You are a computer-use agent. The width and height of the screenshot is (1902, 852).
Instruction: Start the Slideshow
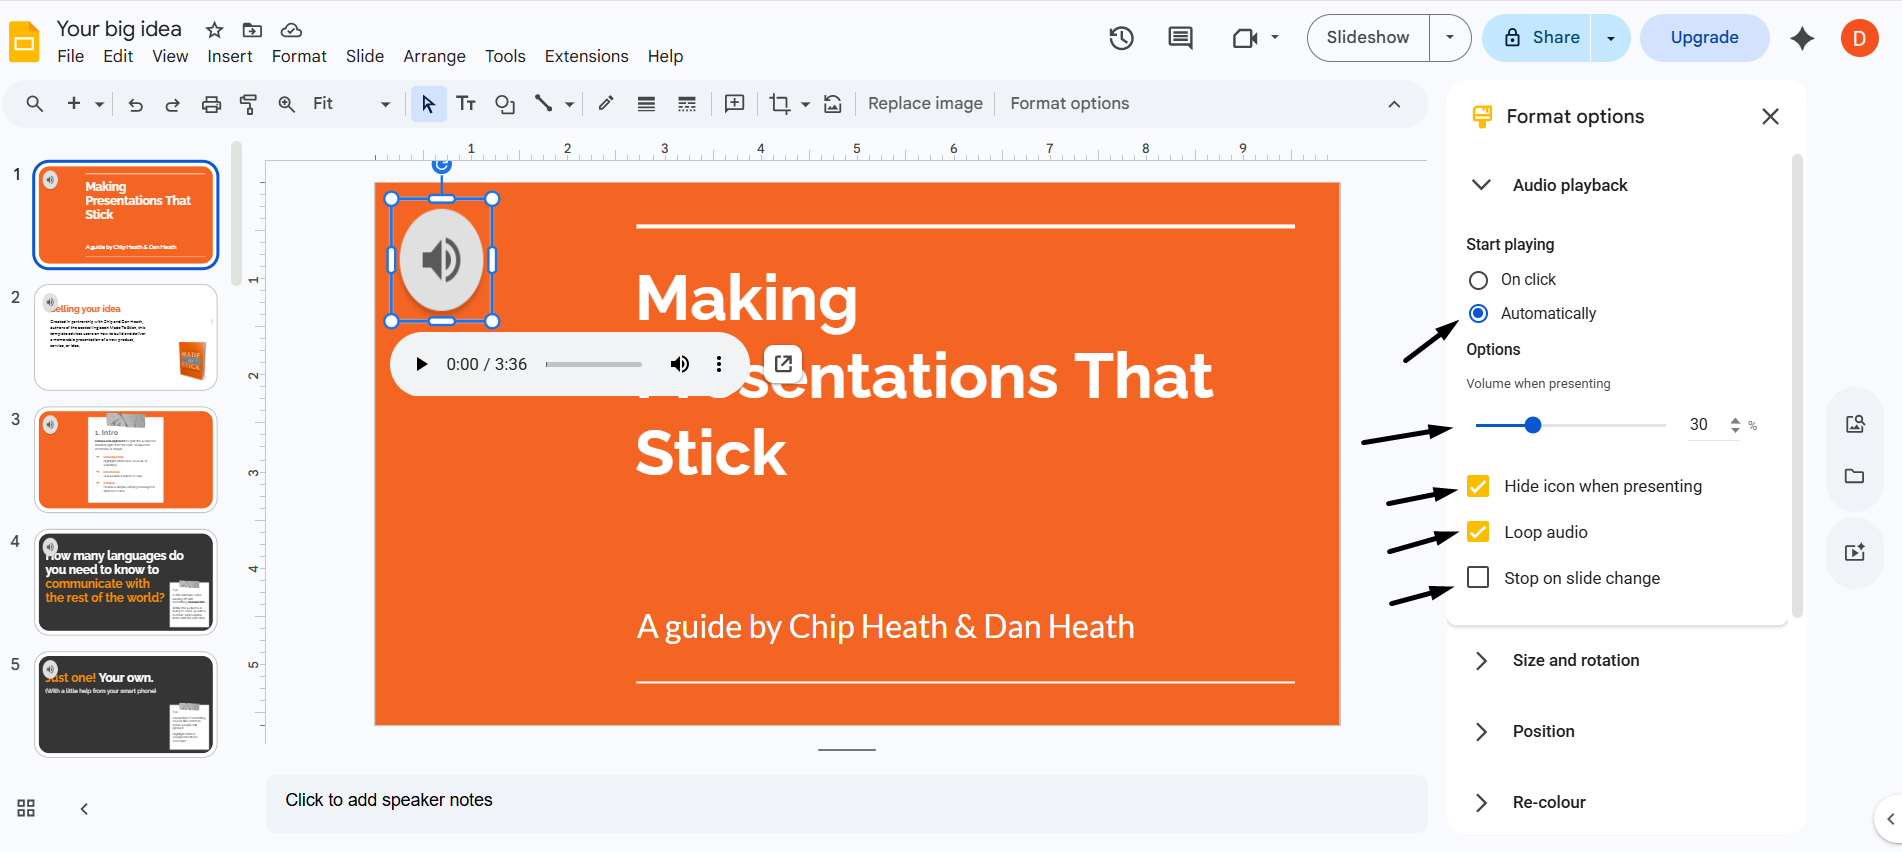pos(1368,38)
